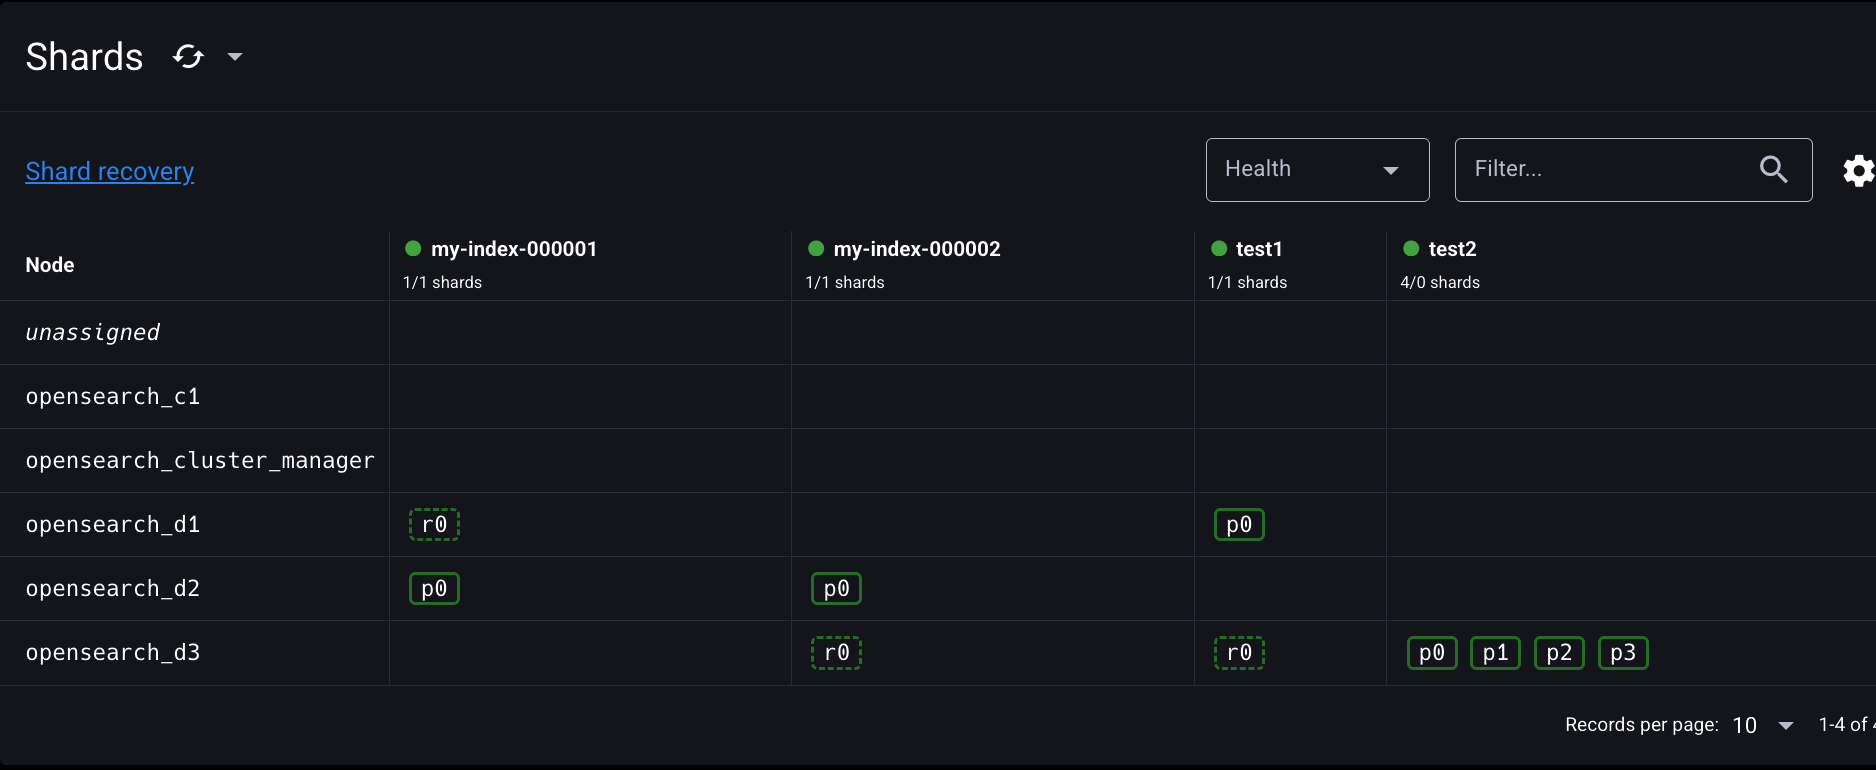
Task: Select p0 shard of my-index-000001 on opensearch_d2
Action: tap(434, 589)
